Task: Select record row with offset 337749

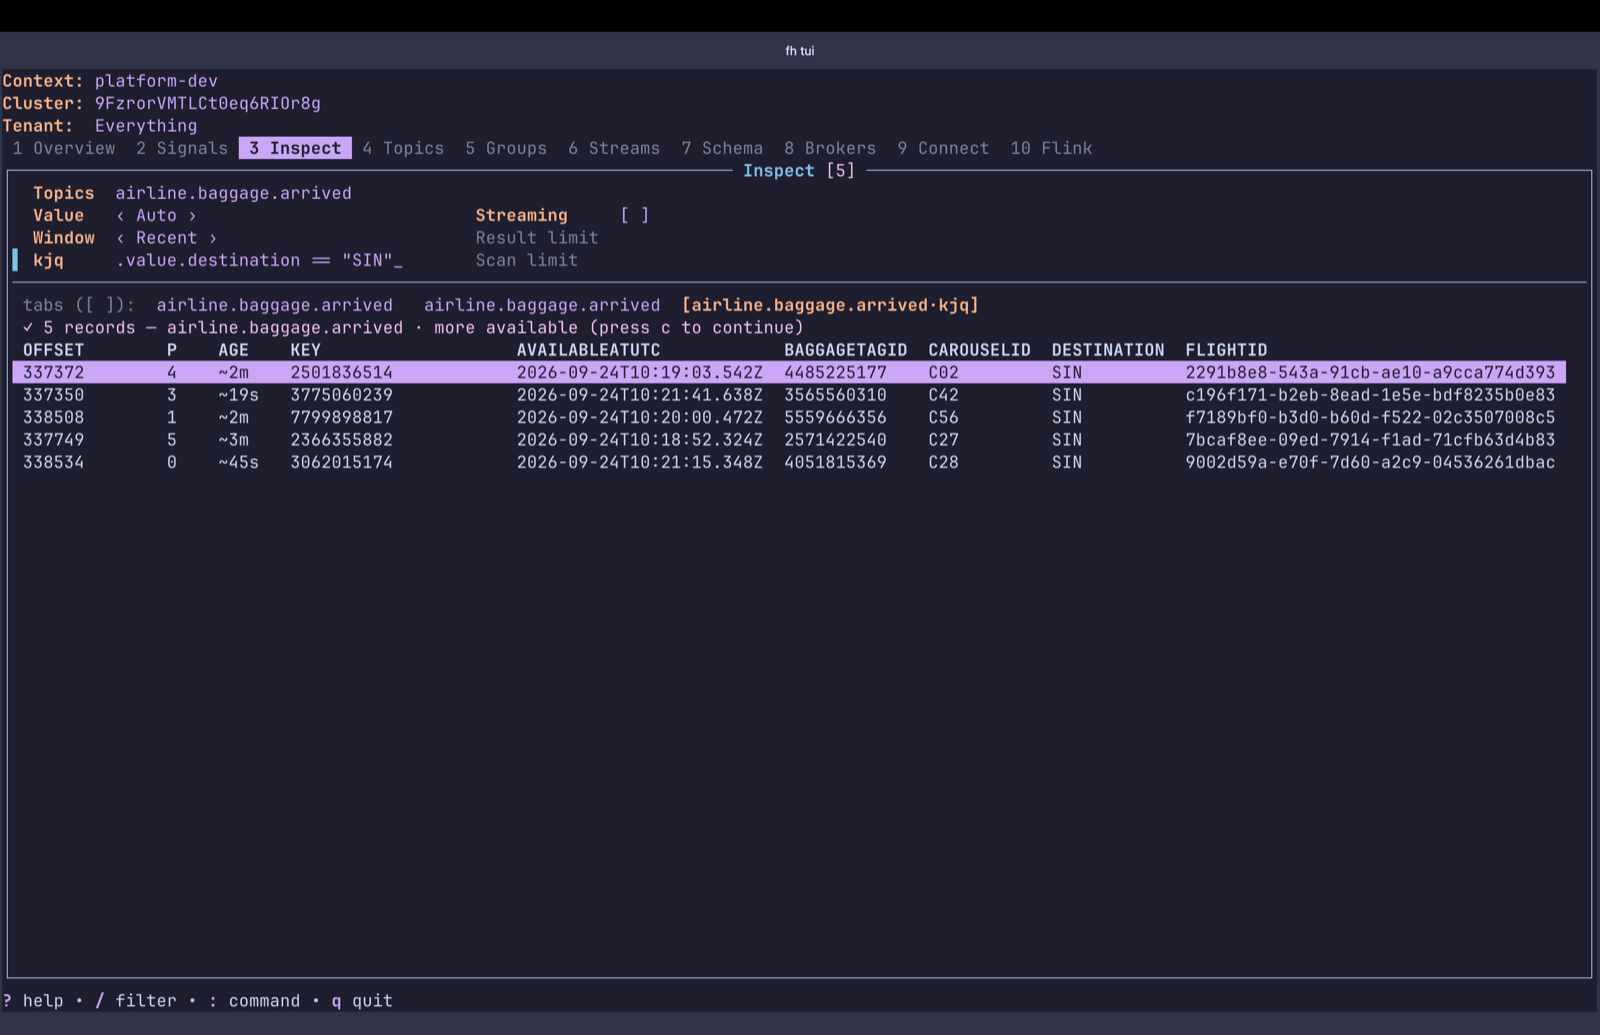Action: tap(789, 440)
